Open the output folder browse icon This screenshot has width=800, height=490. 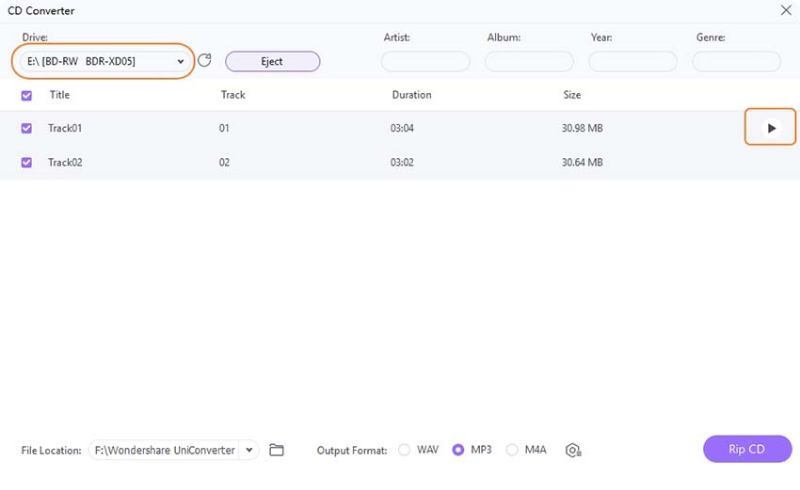pyautogui.click(x=277, y=450)
